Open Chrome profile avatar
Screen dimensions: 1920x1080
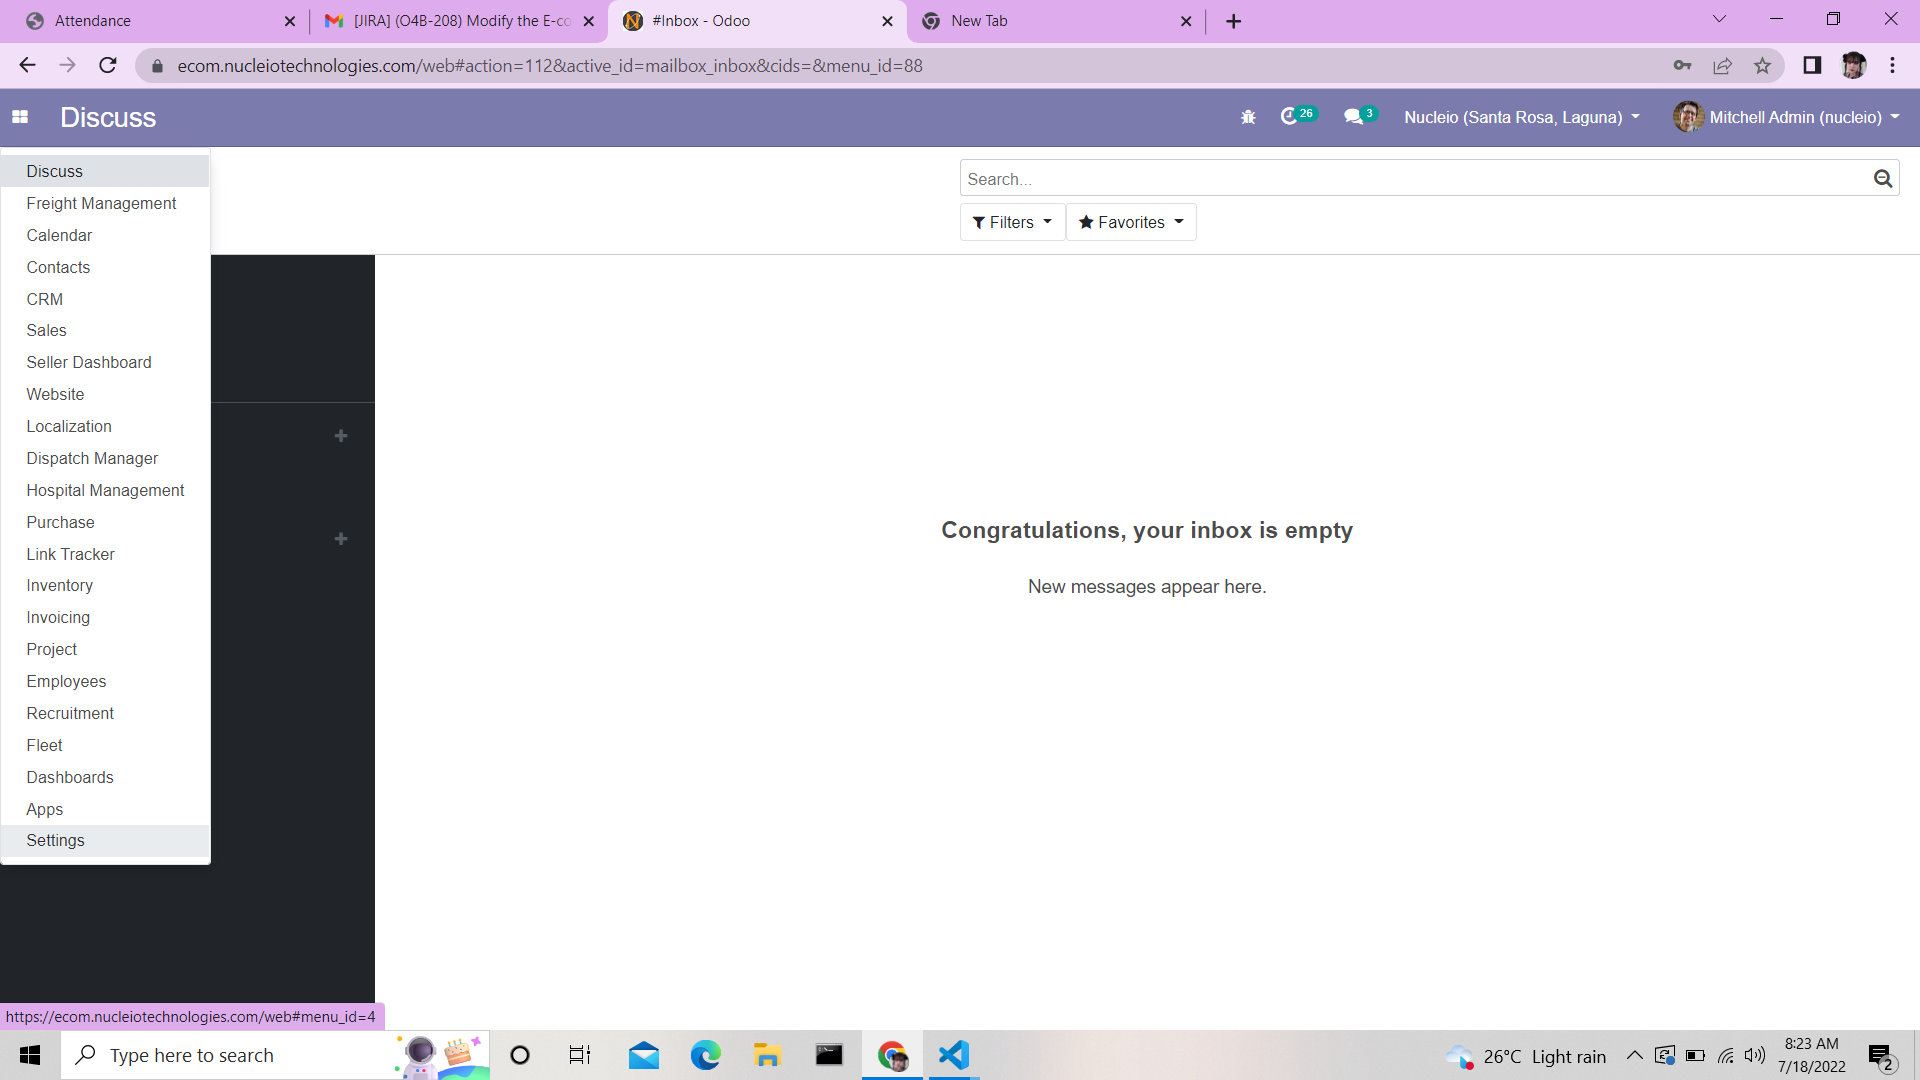[1853, 65]
